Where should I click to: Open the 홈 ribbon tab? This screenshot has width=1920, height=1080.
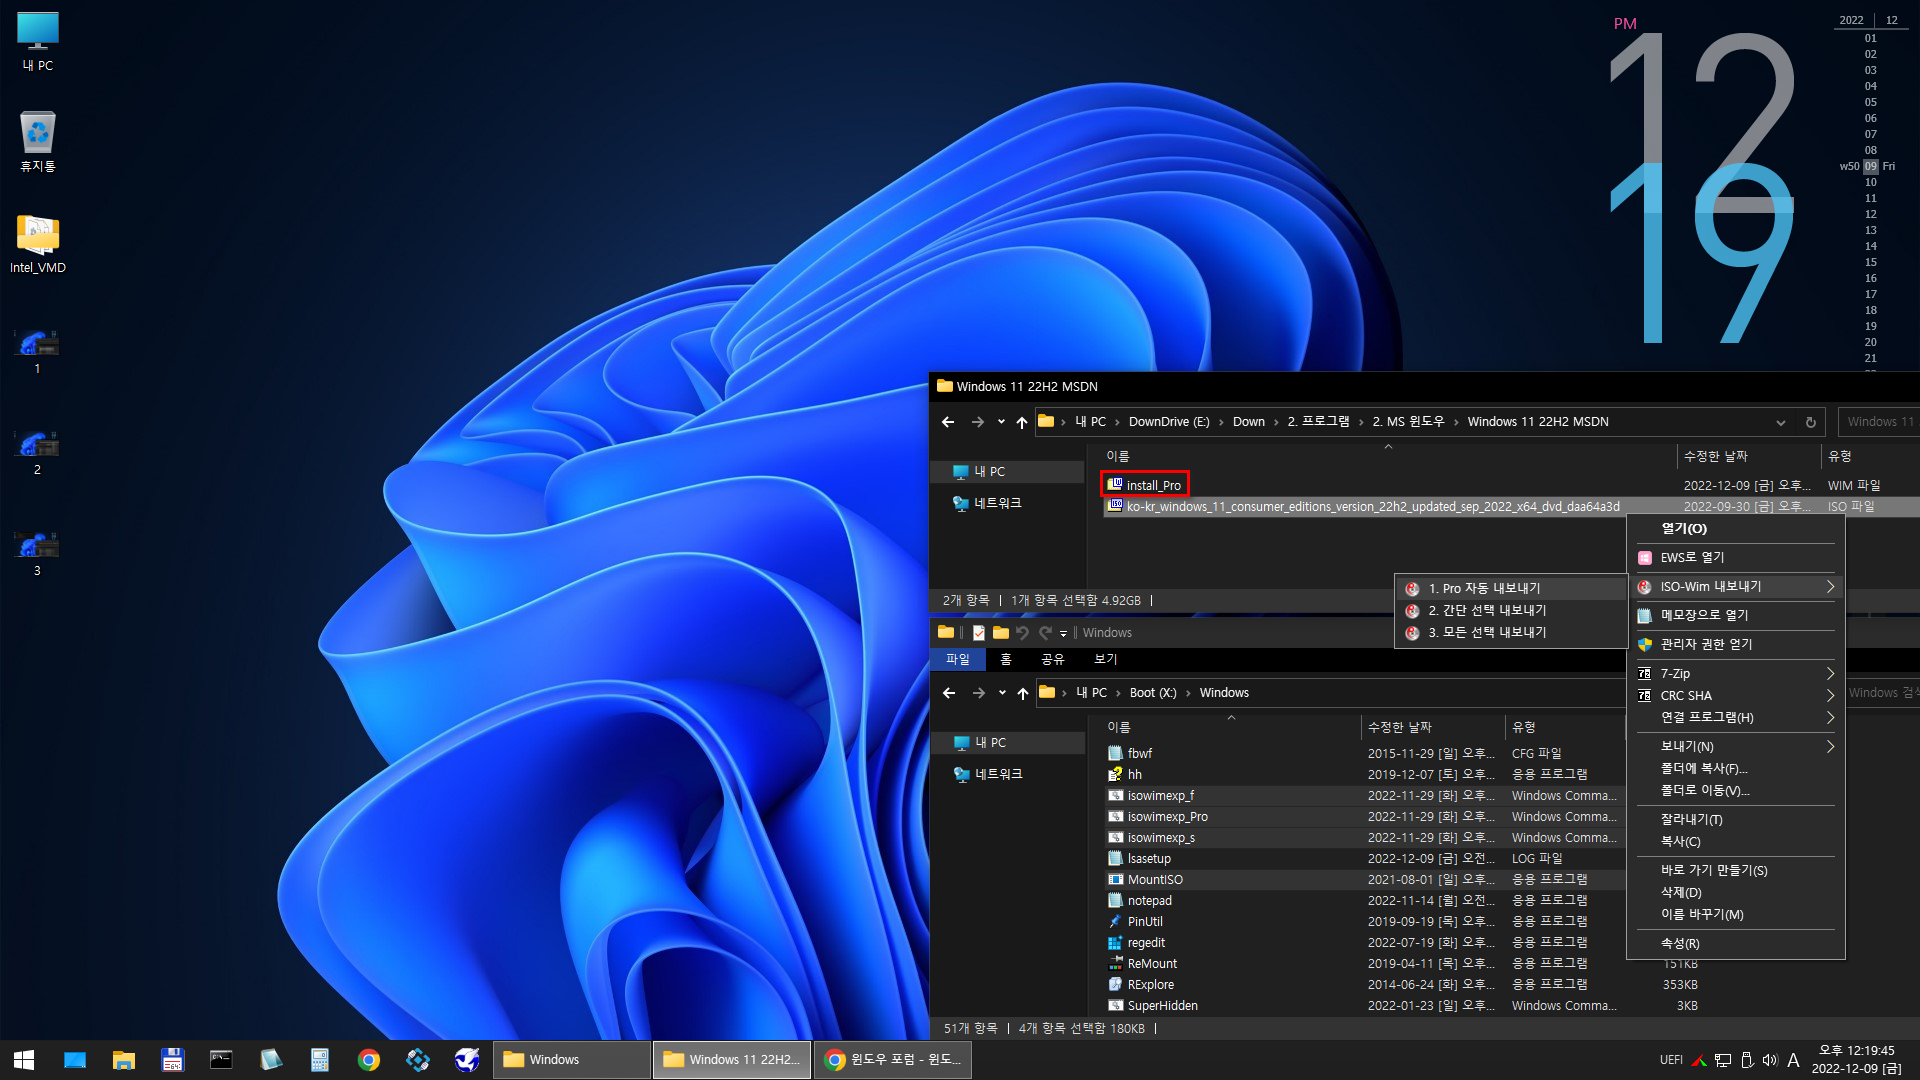click(1006, 660)
